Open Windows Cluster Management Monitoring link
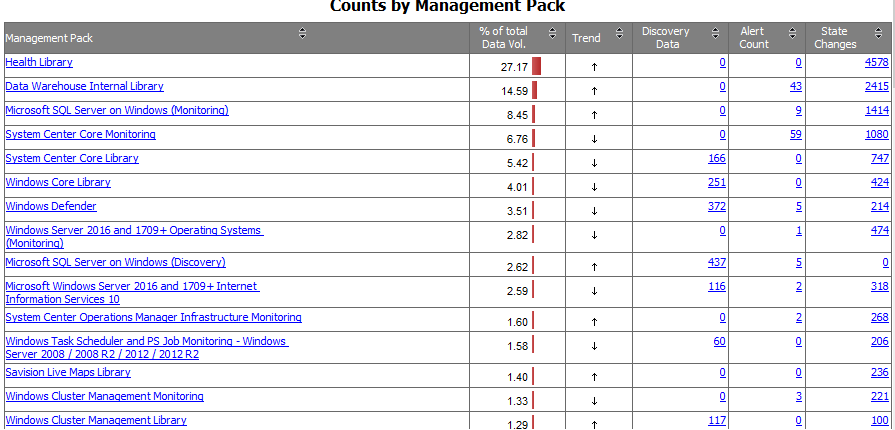Viewport: 895px width, 430px height. (x=104, y=396)
